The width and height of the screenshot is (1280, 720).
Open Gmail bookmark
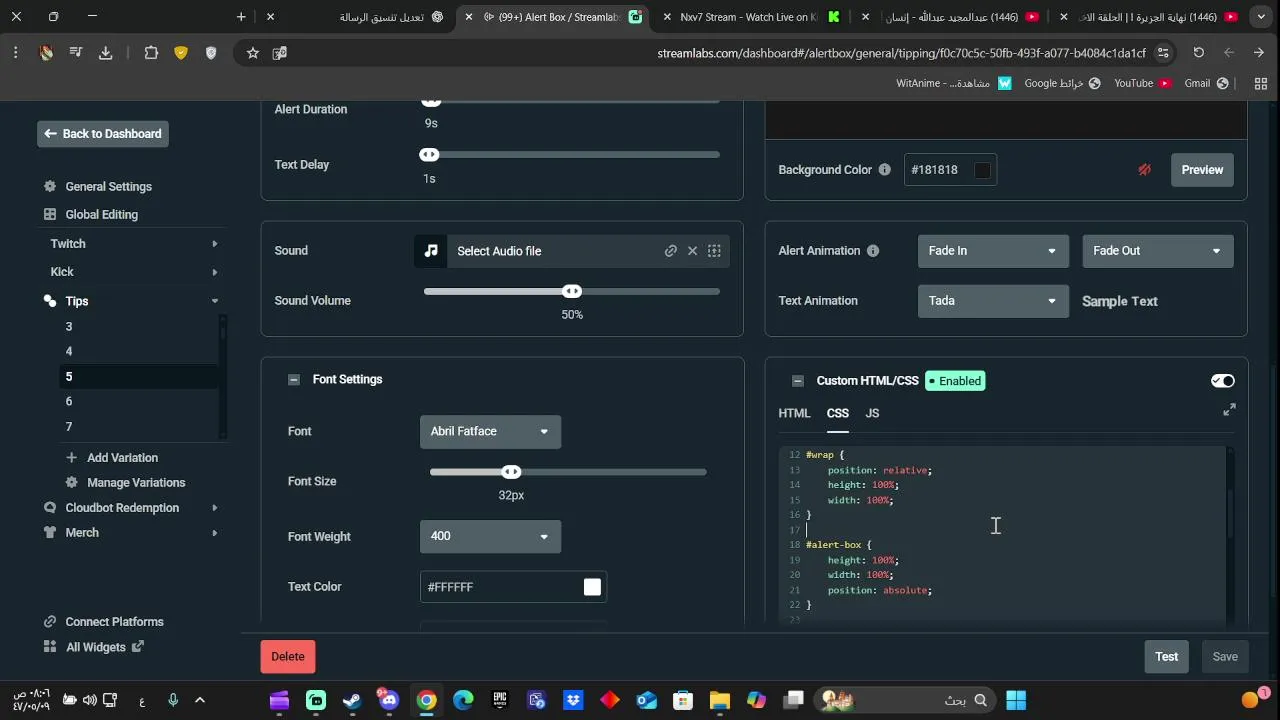pyautogui.click(x=1206, y=84)
